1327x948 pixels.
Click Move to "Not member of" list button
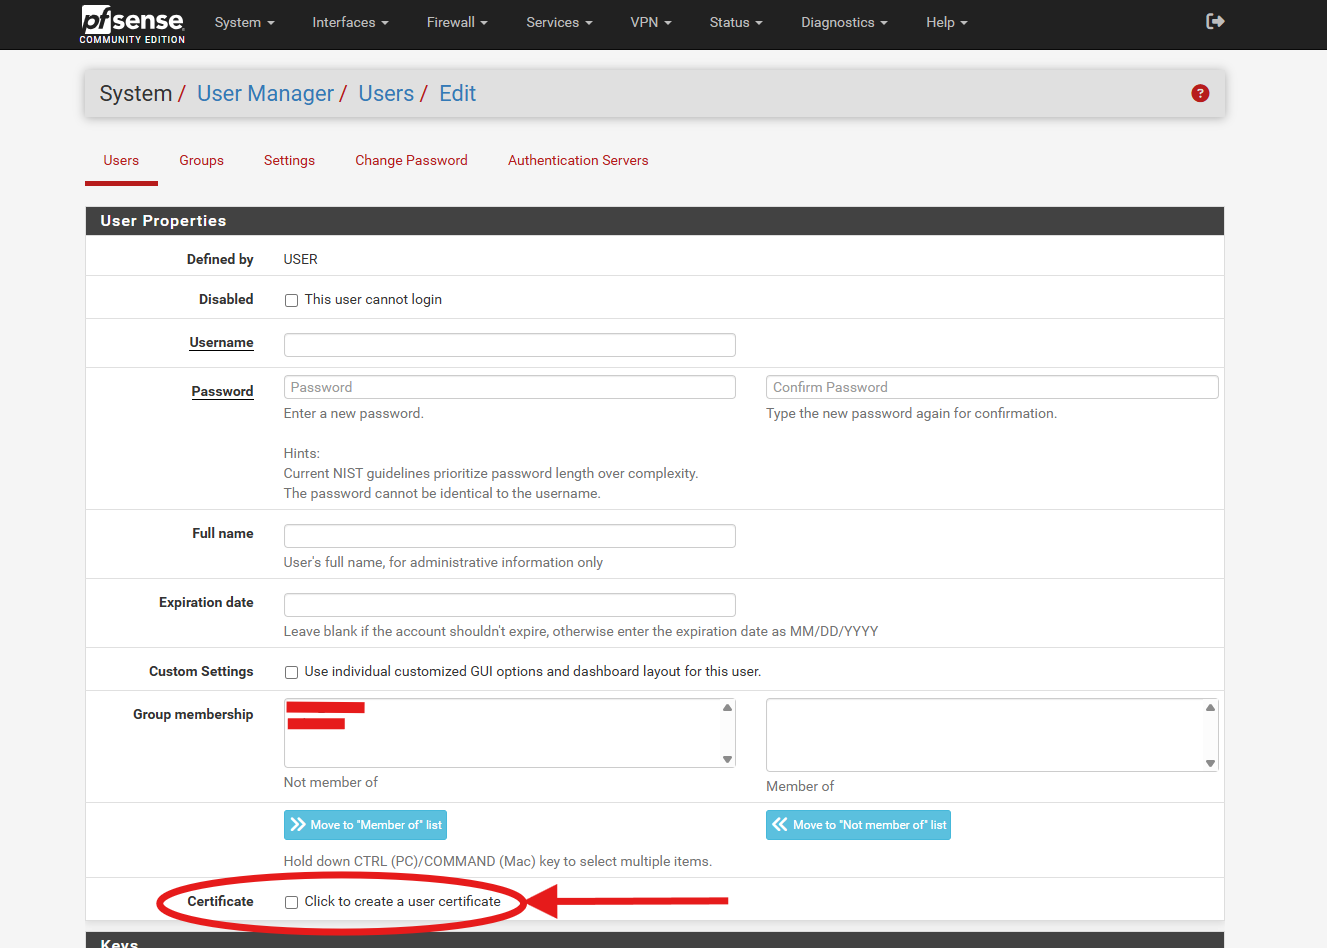(858, 825)
